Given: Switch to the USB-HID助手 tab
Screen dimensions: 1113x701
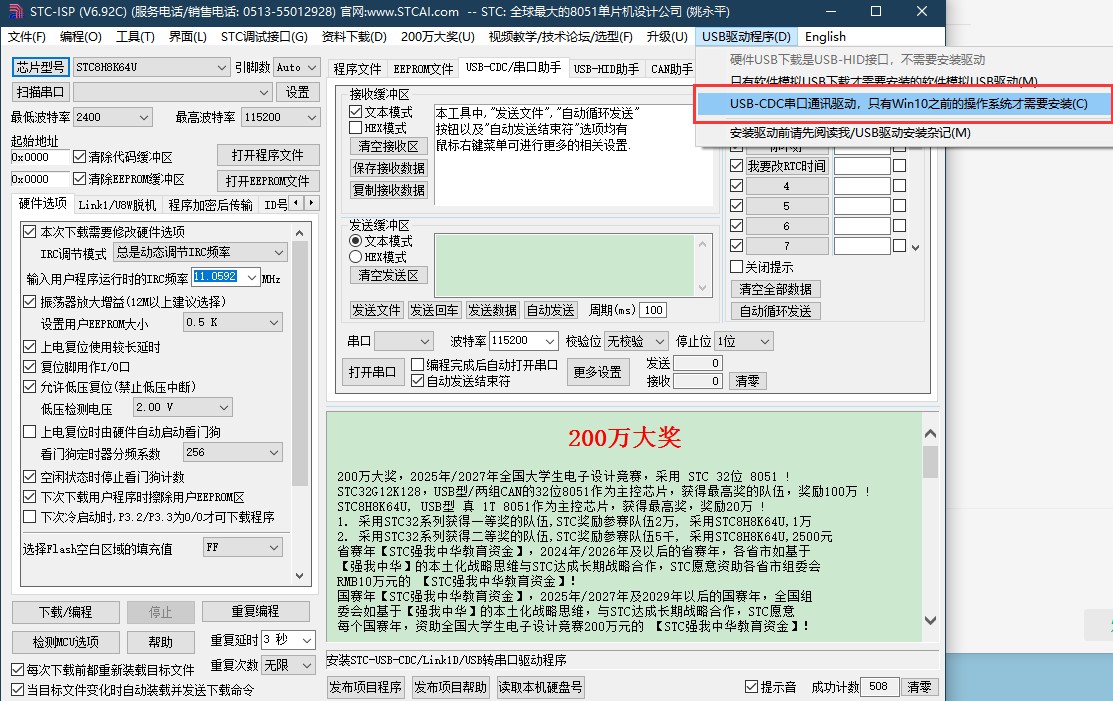Looking at the screenshot, I should [605, 69].
